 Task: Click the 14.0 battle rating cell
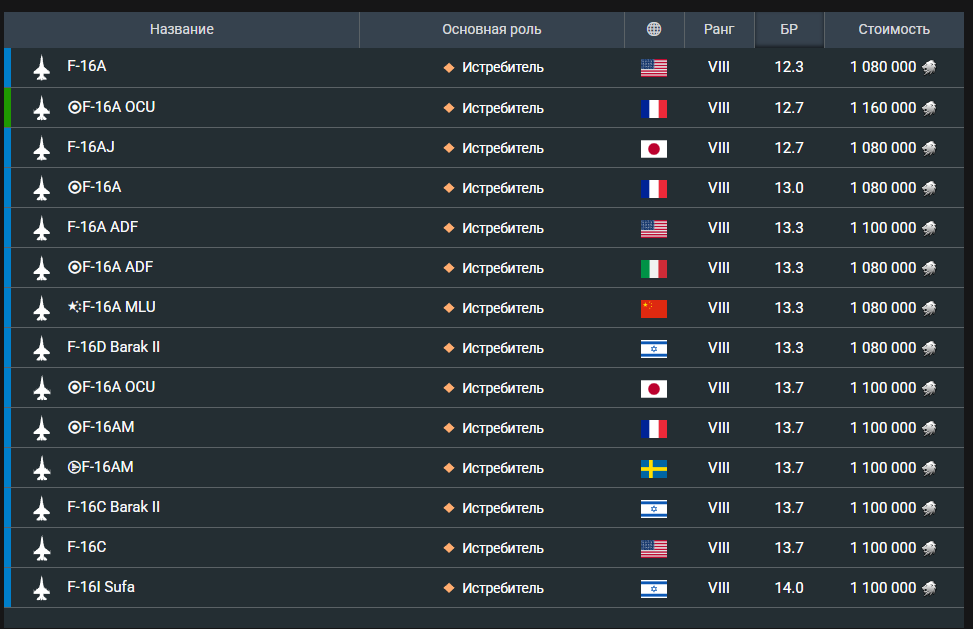click(789, 588)
